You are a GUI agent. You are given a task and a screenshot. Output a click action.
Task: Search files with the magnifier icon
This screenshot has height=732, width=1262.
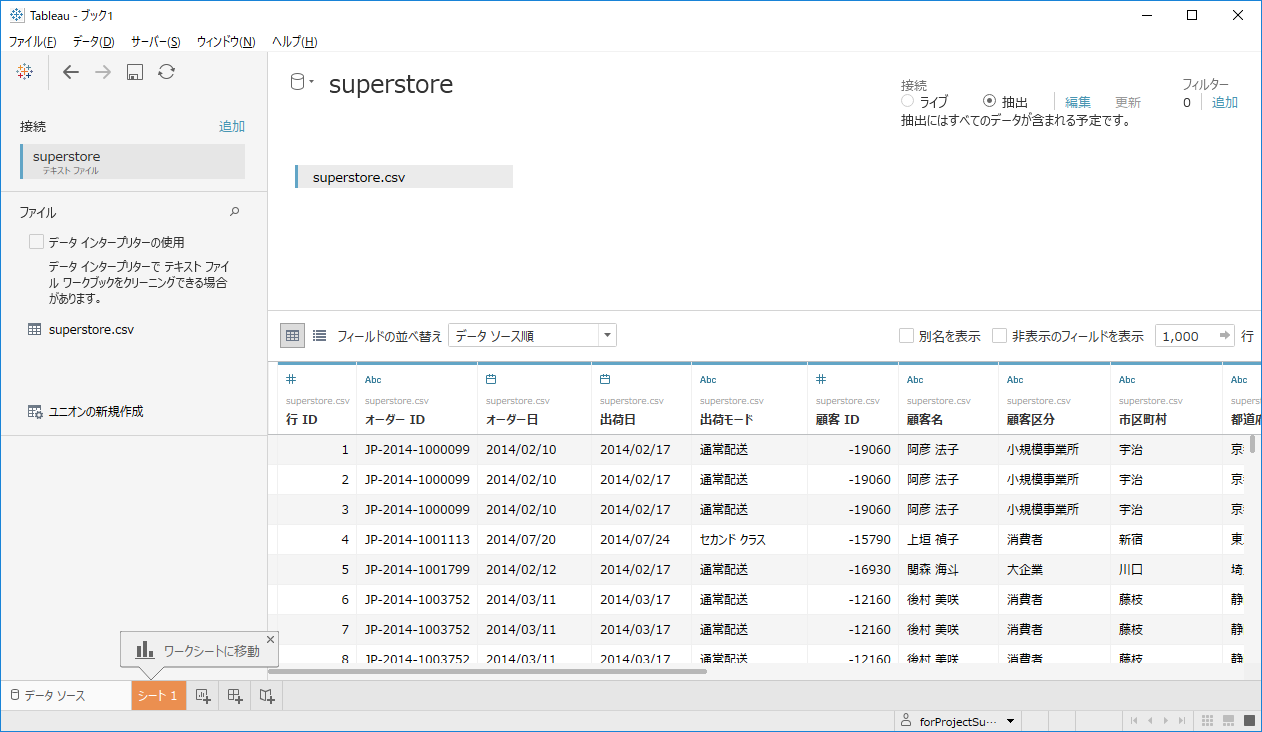pos(235,212)
